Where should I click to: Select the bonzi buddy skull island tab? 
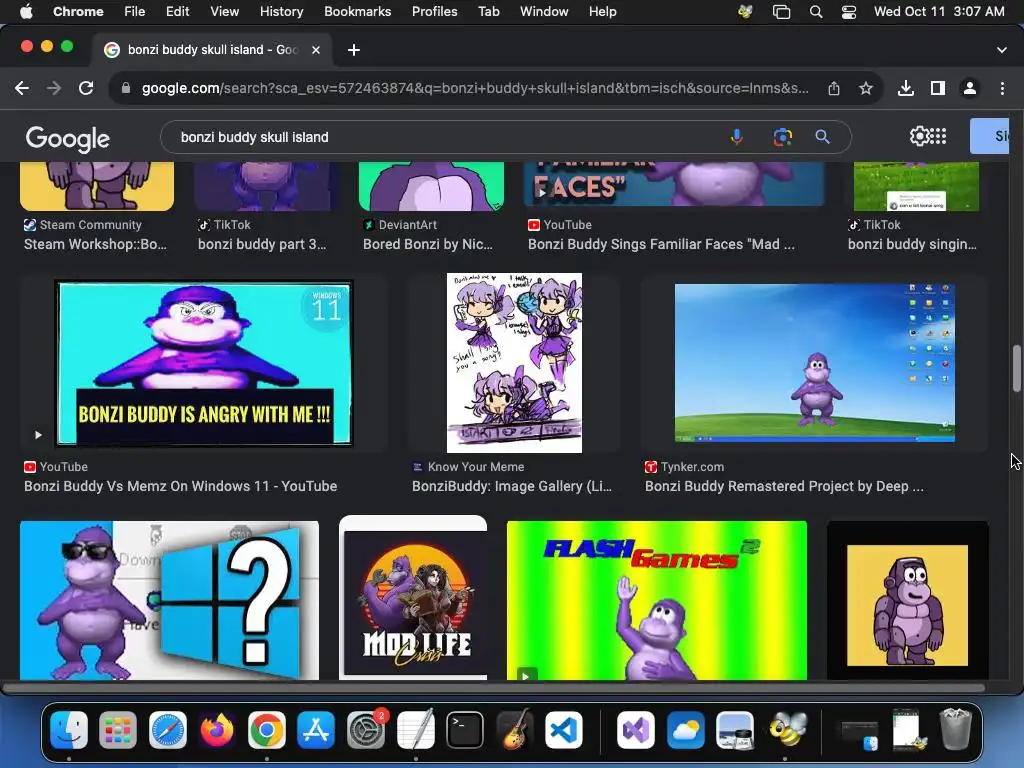[213, 50]
